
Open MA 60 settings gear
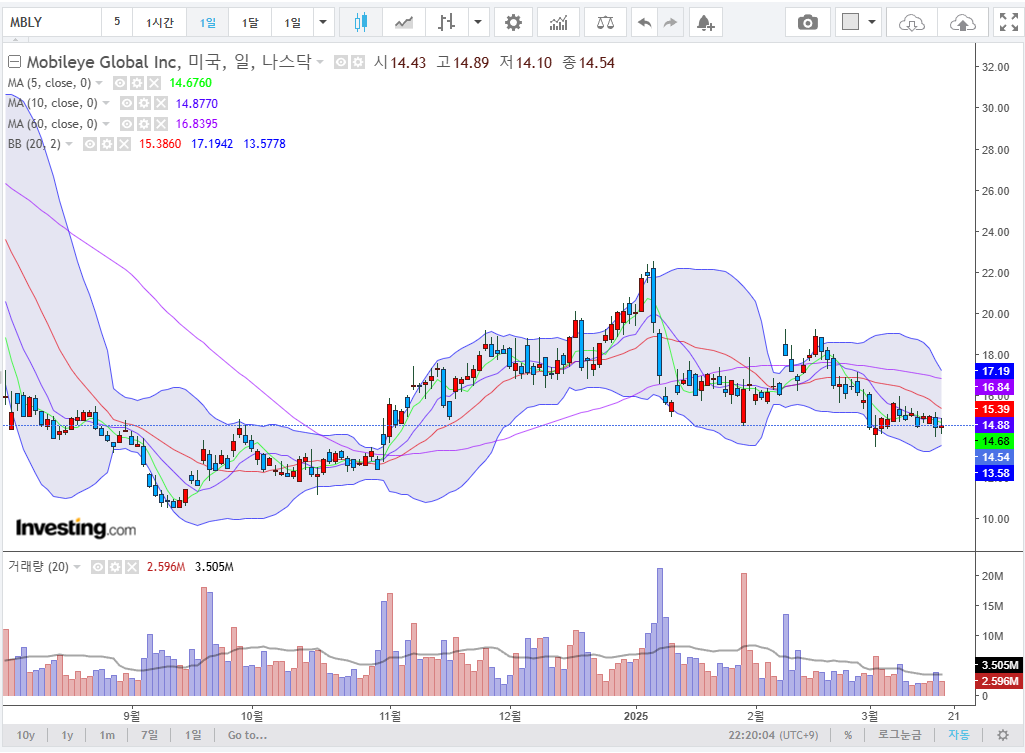[x=144, y=124]
